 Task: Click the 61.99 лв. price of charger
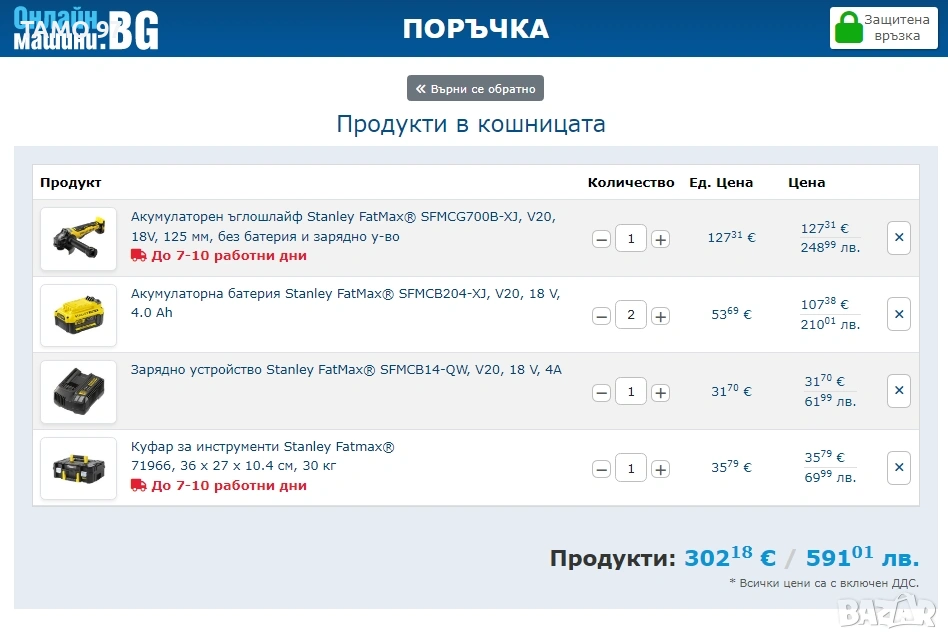coord(830,401)
